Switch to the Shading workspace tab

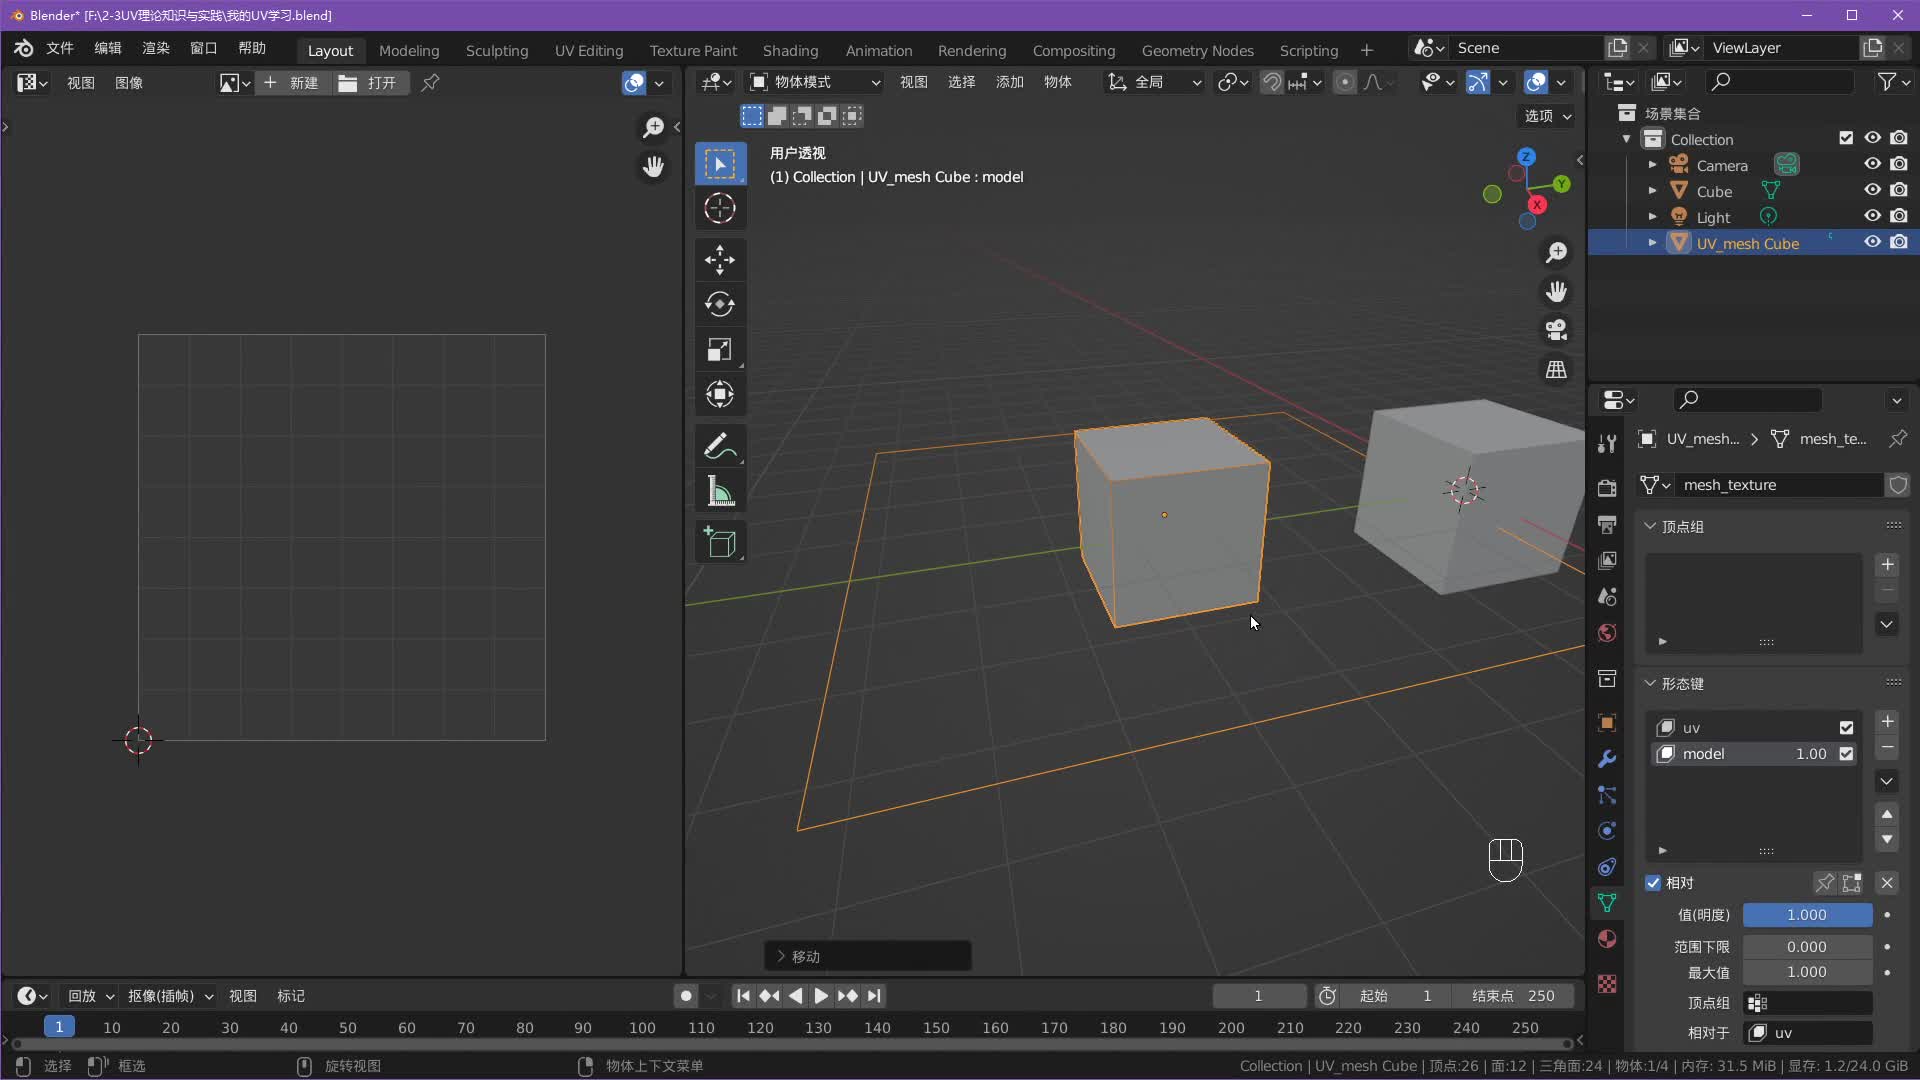[790, 50]
